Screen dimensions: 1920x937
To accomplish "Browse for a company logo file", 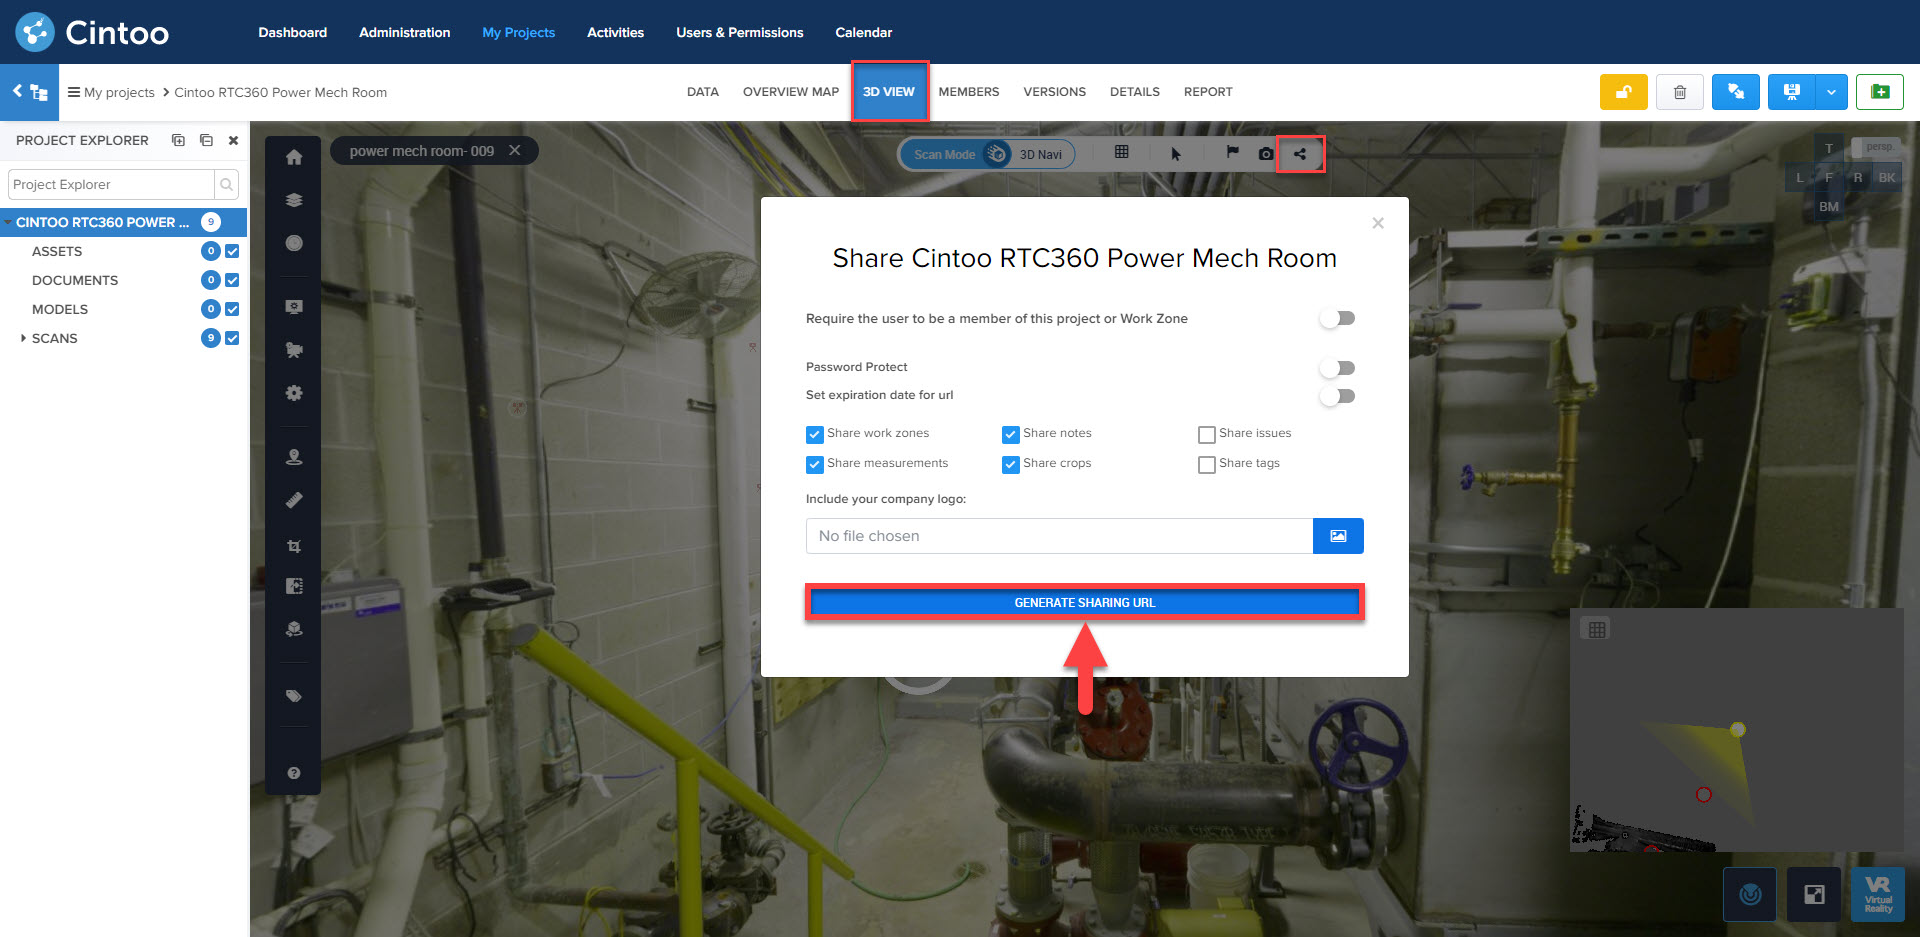I will pyautogui.click(x=1338, y=536).
